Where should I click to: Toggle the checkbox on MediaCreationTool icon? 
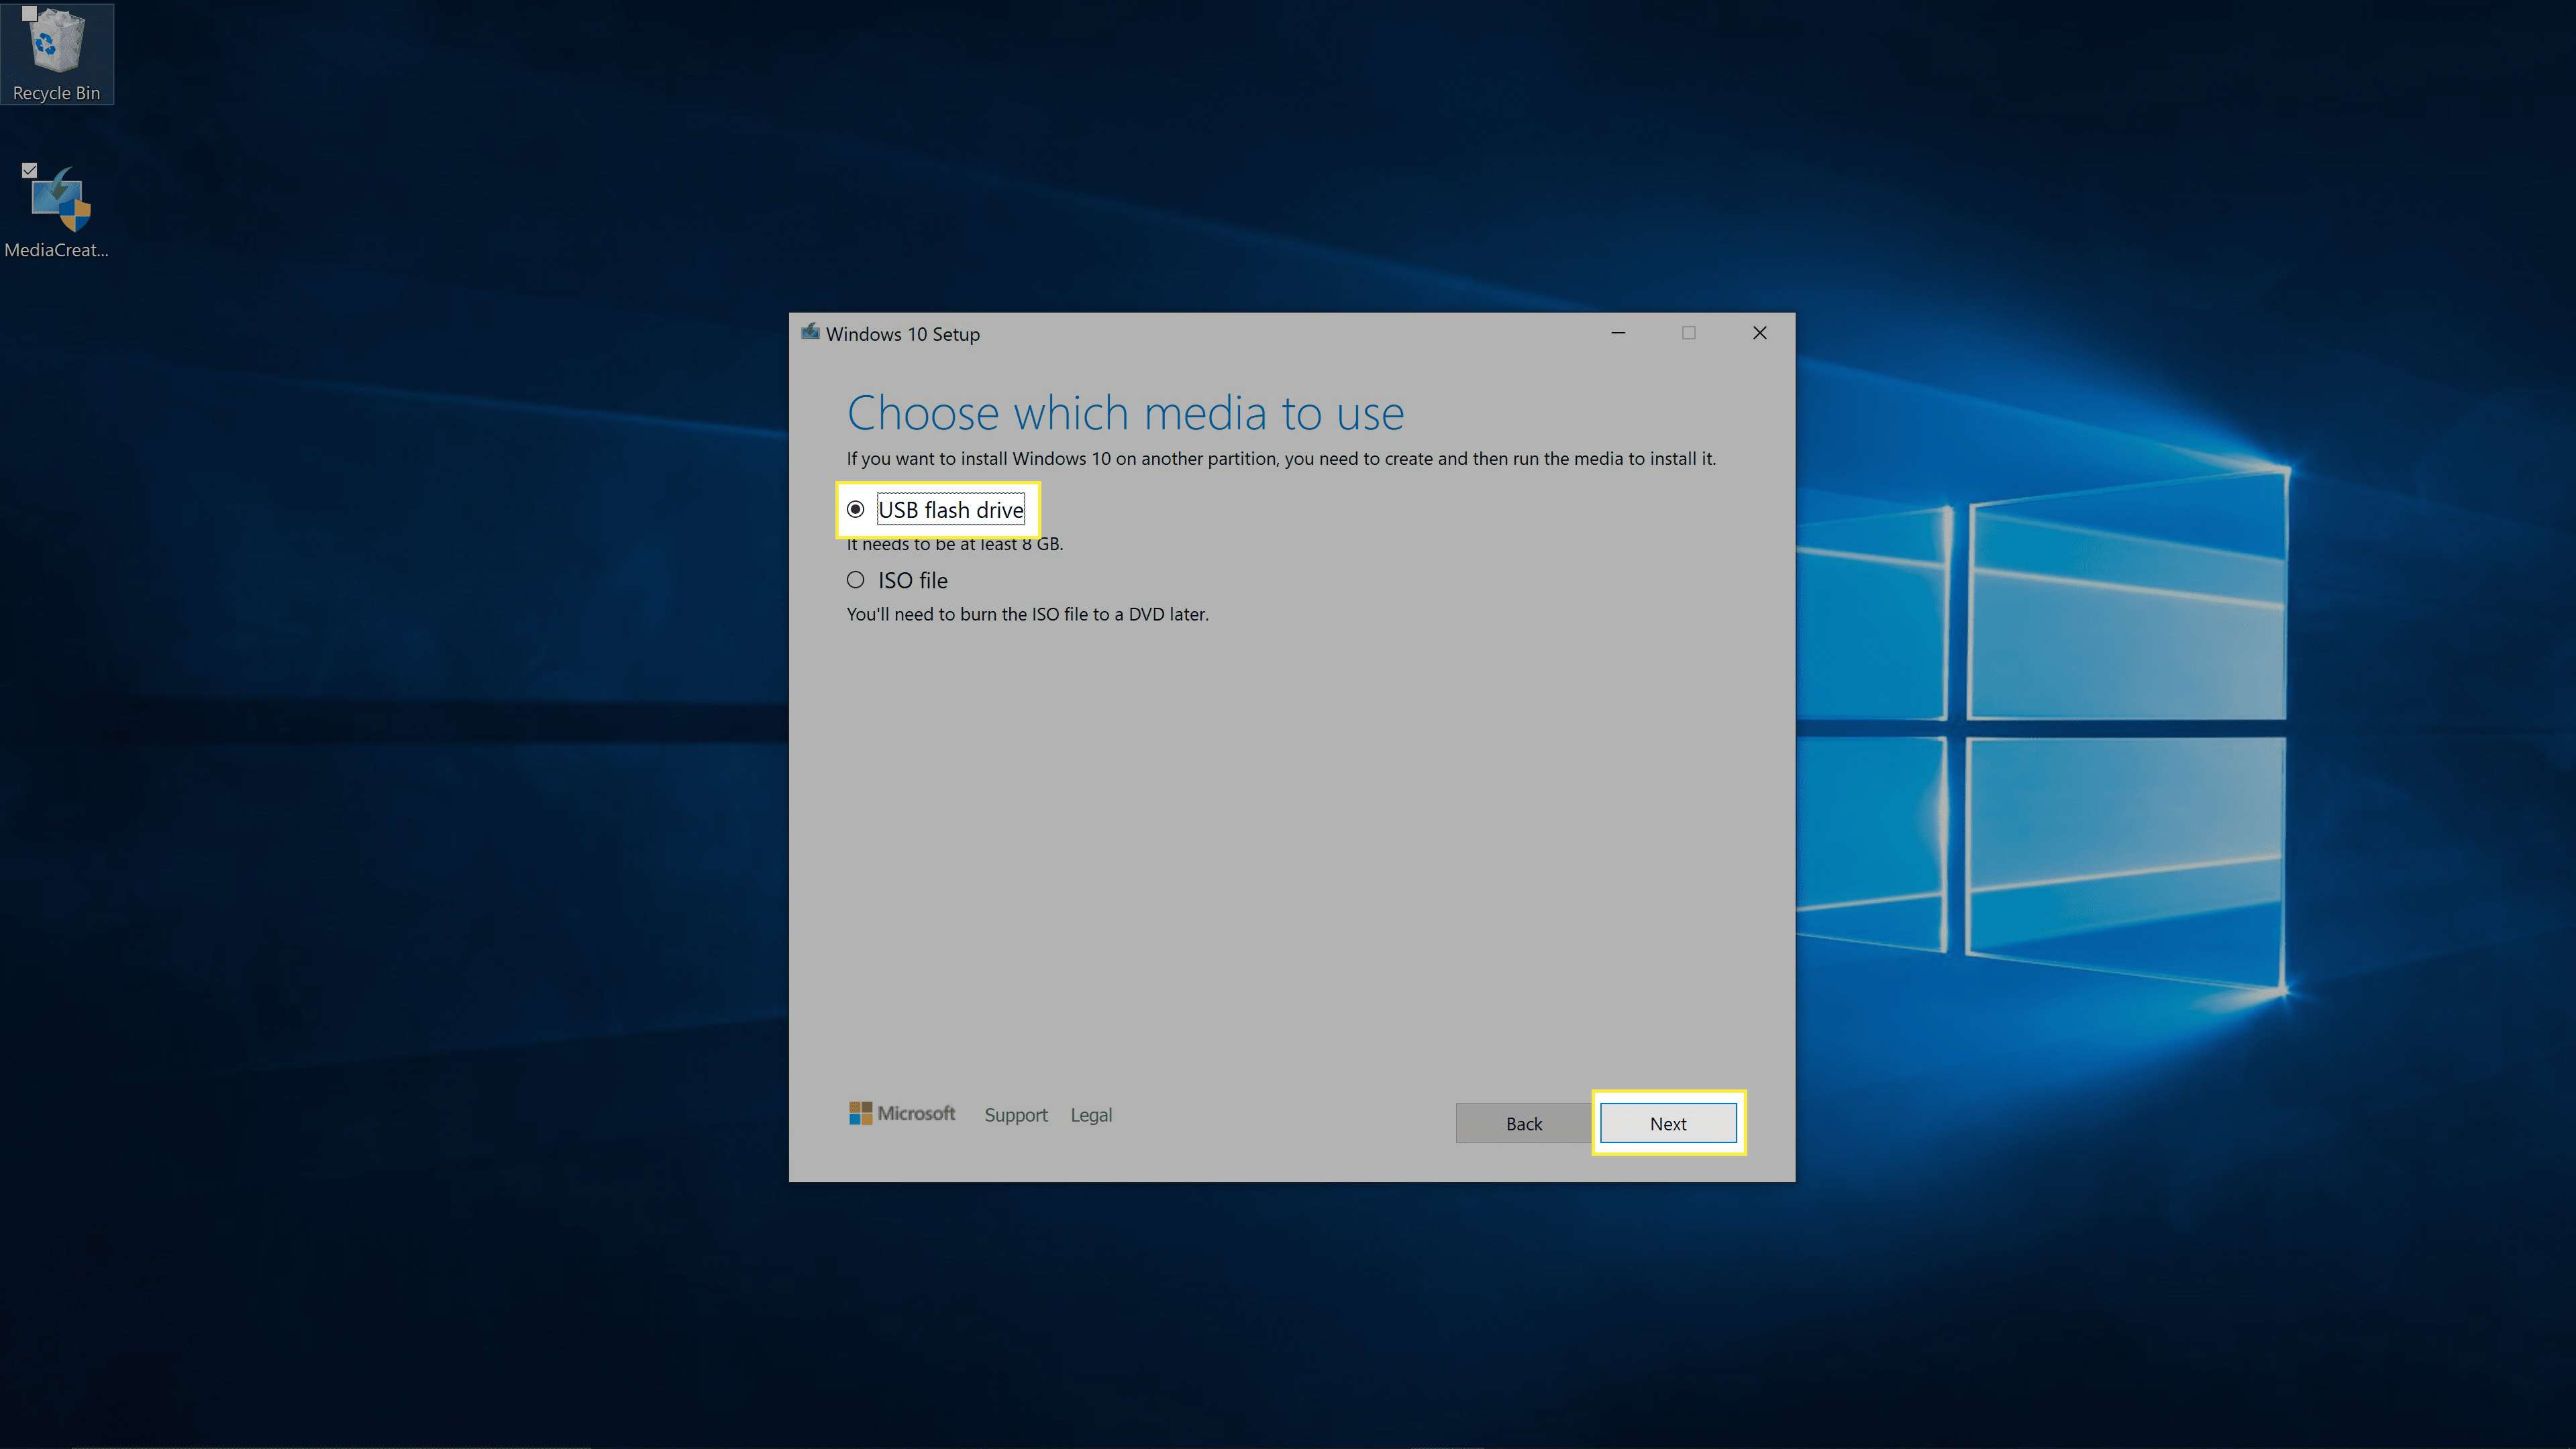click(x=30, y=170)
